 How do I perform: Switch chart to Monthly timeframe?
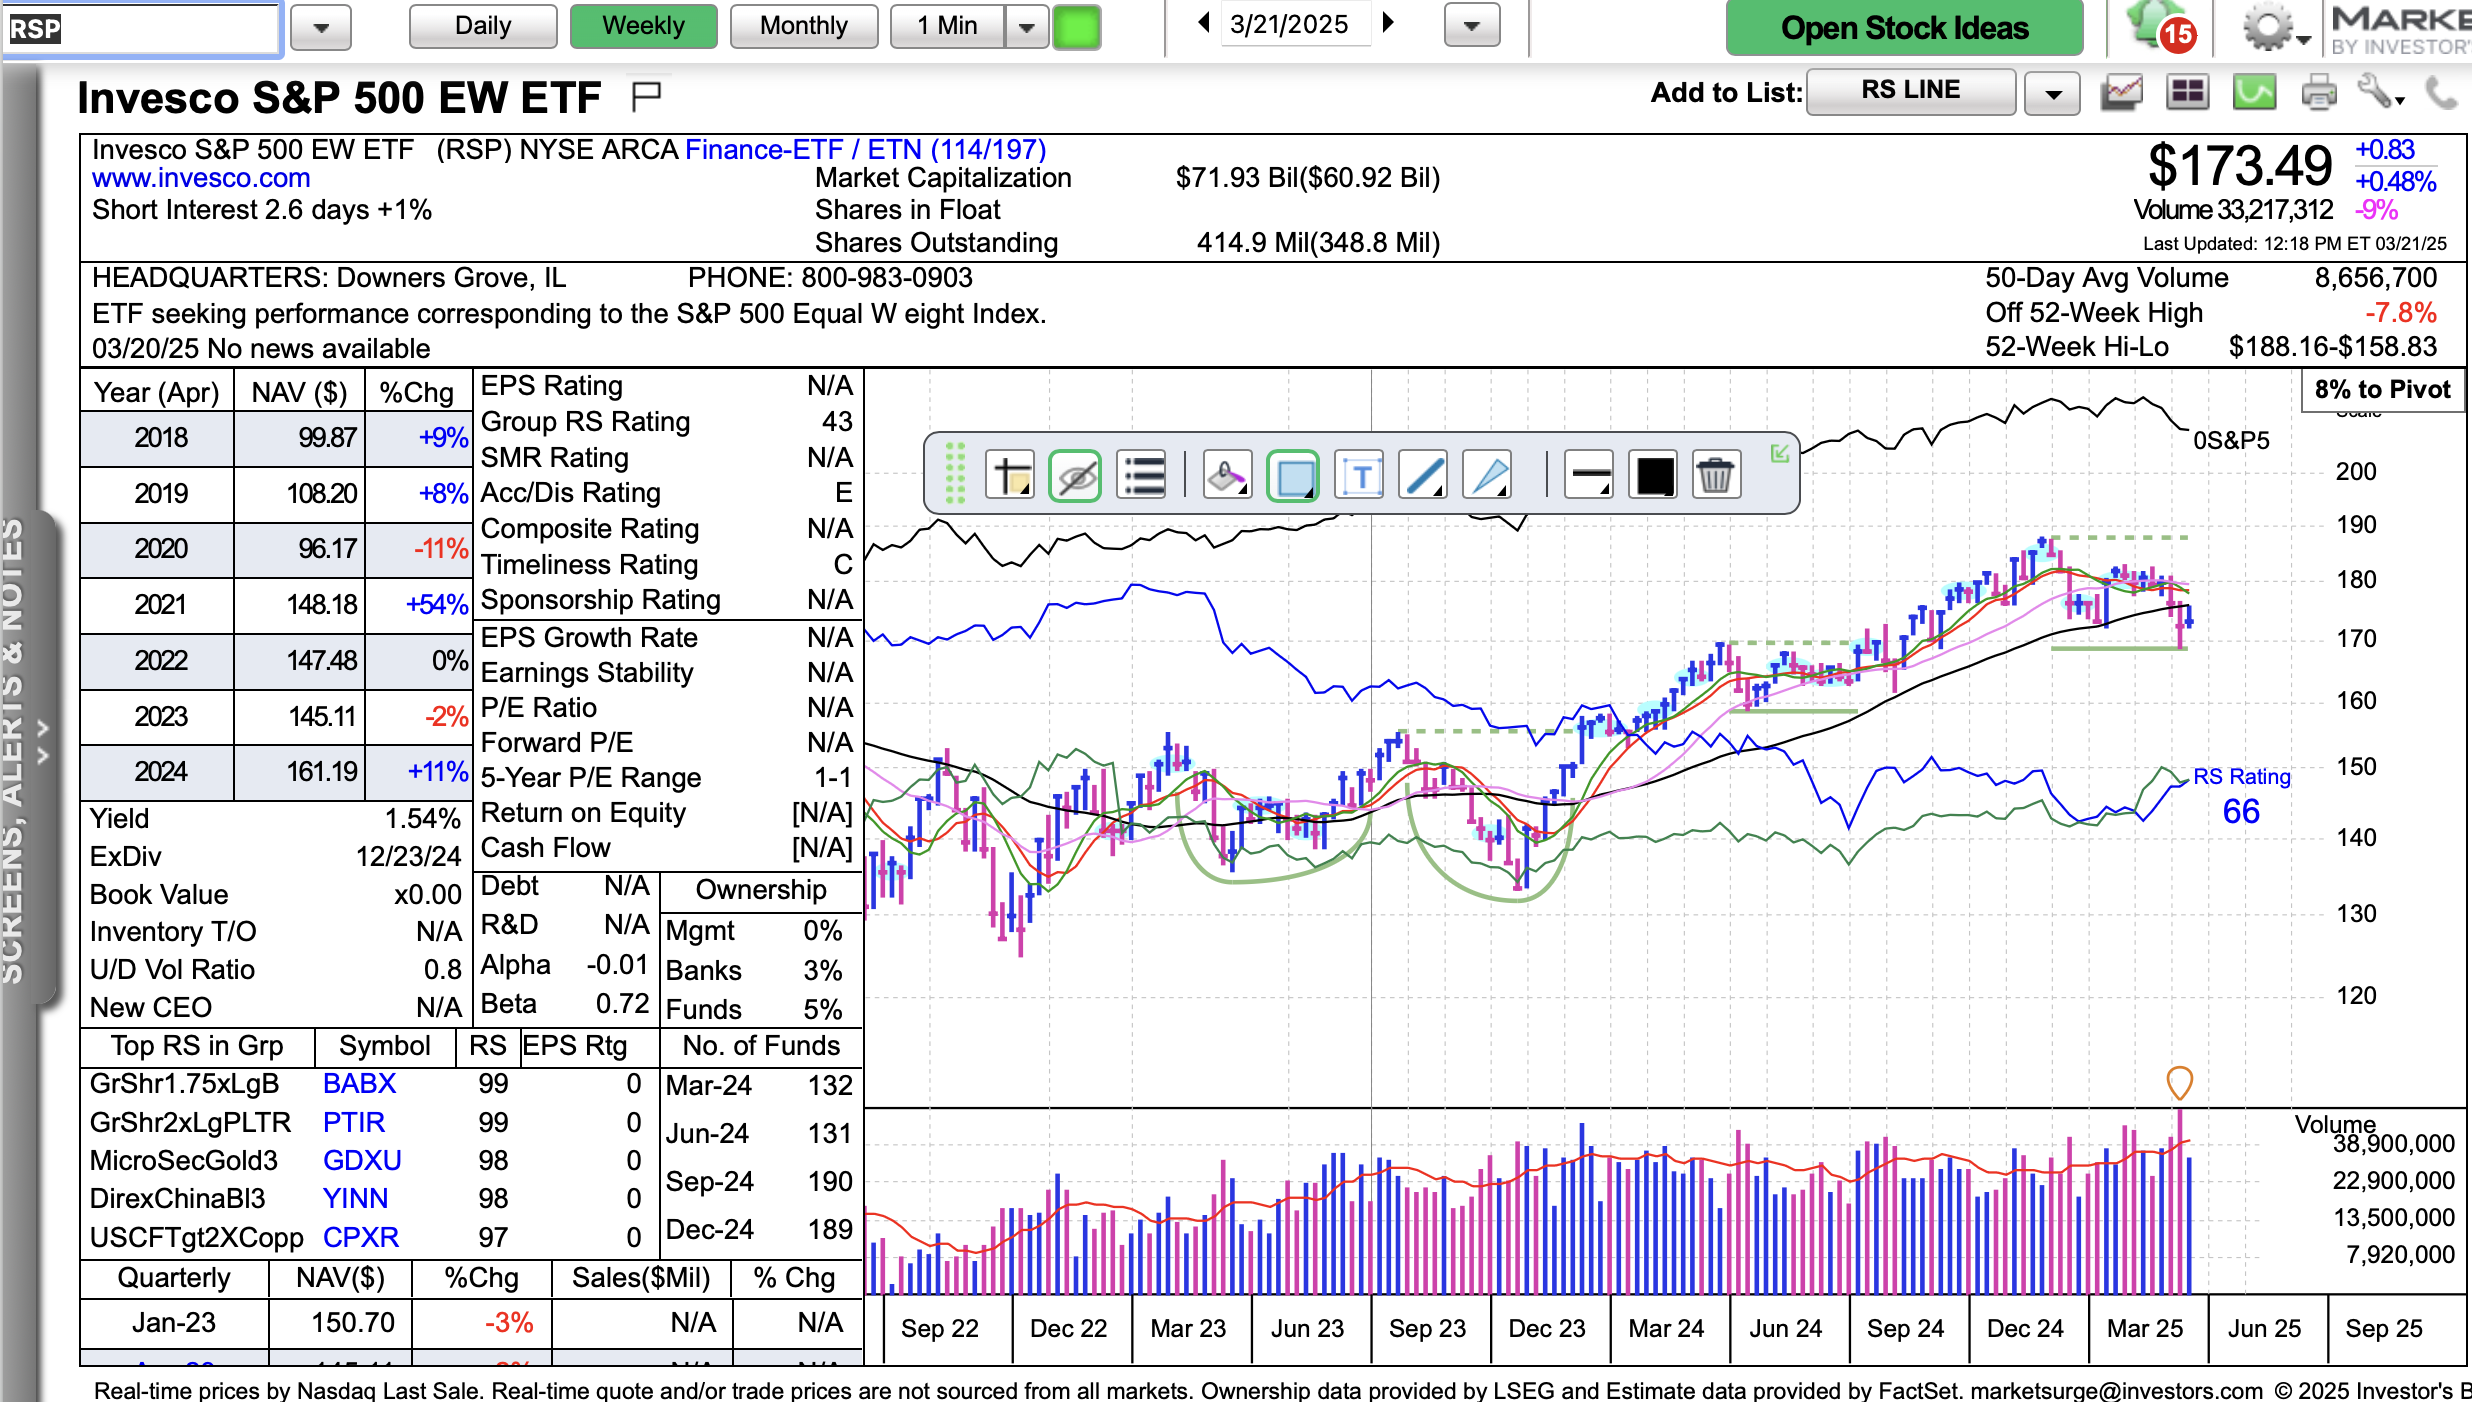(x=804, y=26)
